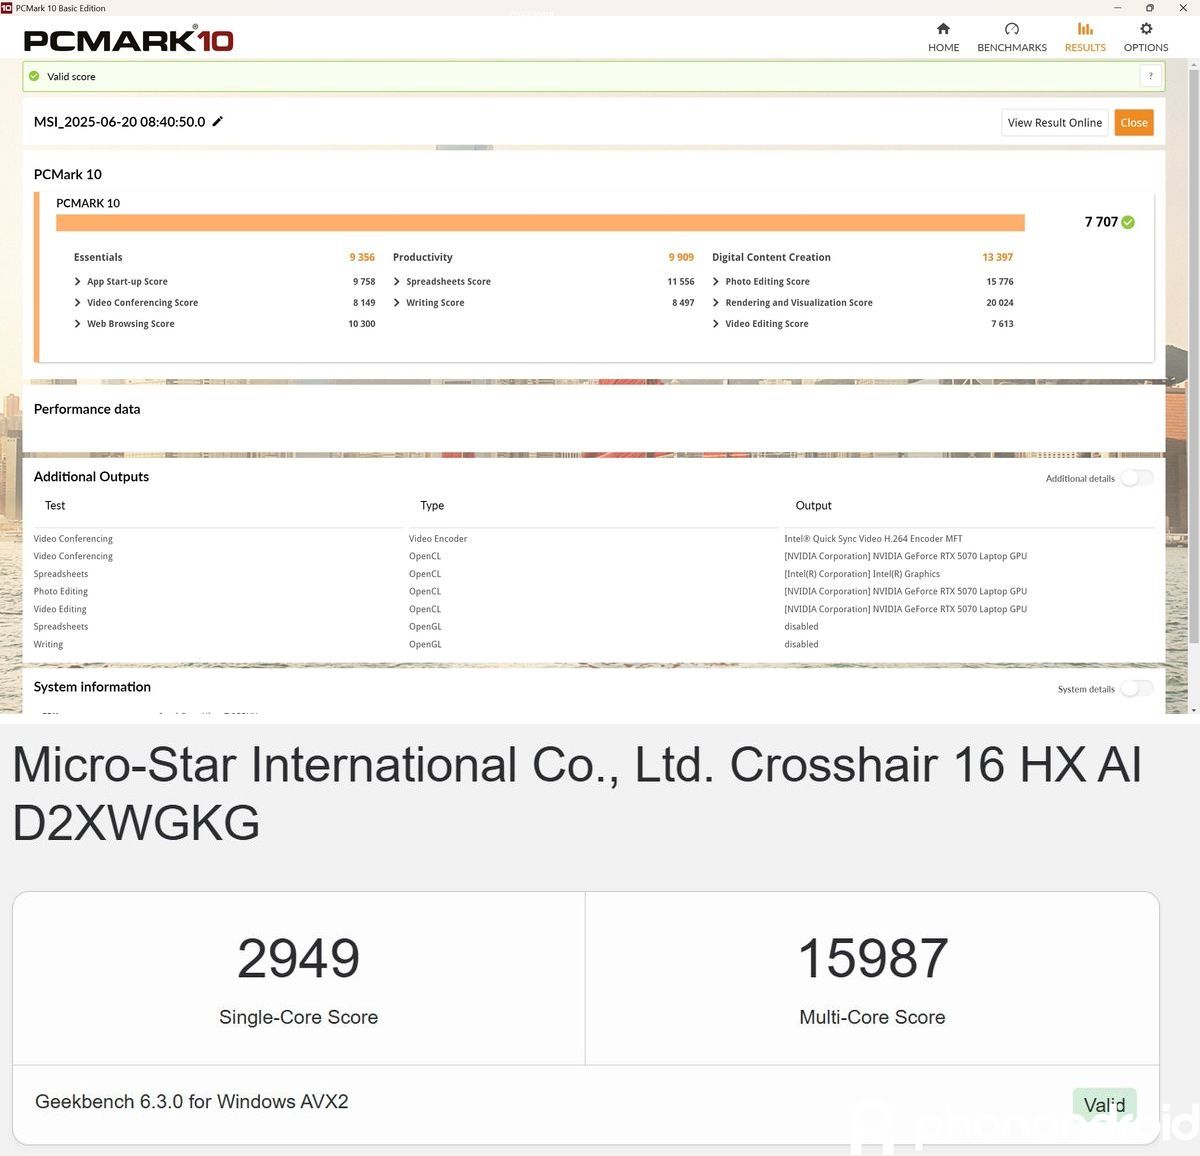
Task: Click the Geekbench 6.3.0 for Windows AVX2 text
Action: pyautogui.click(x=192, y=1102)
